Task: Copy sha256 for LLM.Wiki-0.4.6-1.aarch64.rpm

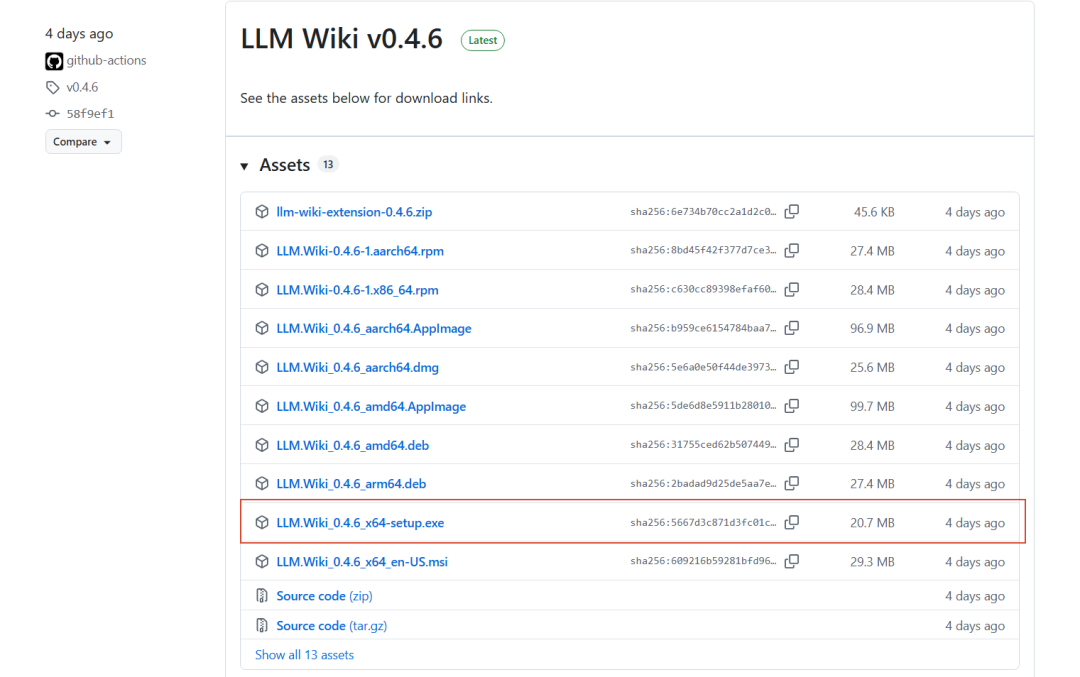Action: click(x=792, y=250)
